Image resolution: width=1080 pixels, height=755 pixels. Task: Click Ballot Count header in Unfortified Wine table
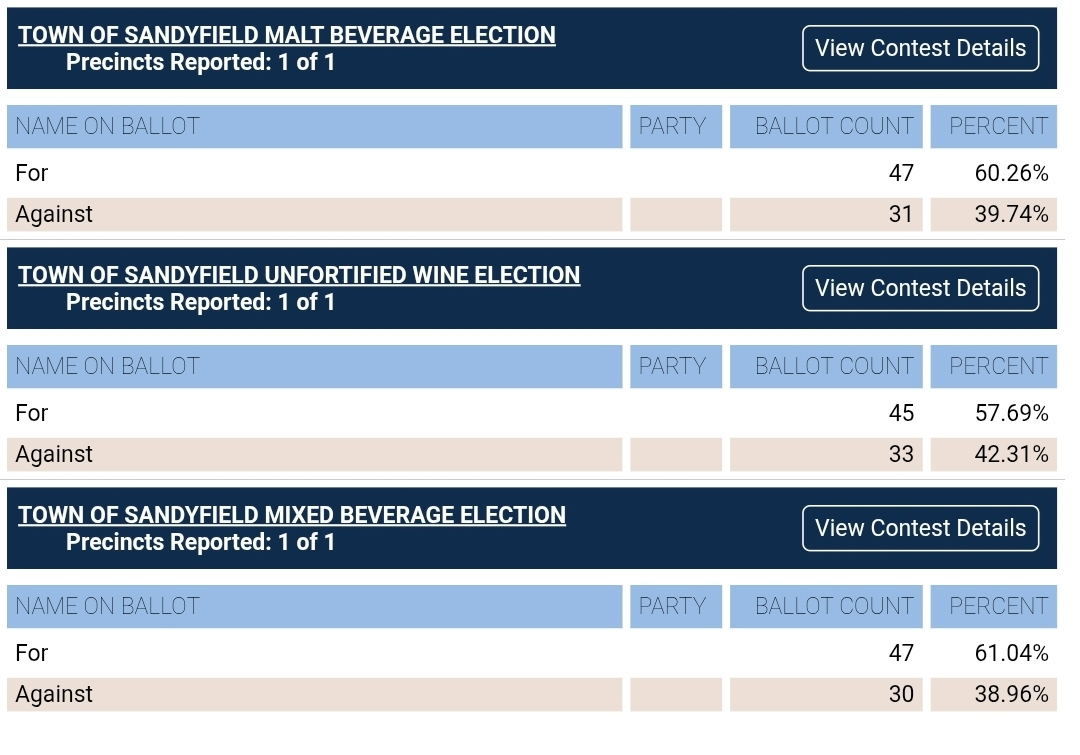(834, 366)
